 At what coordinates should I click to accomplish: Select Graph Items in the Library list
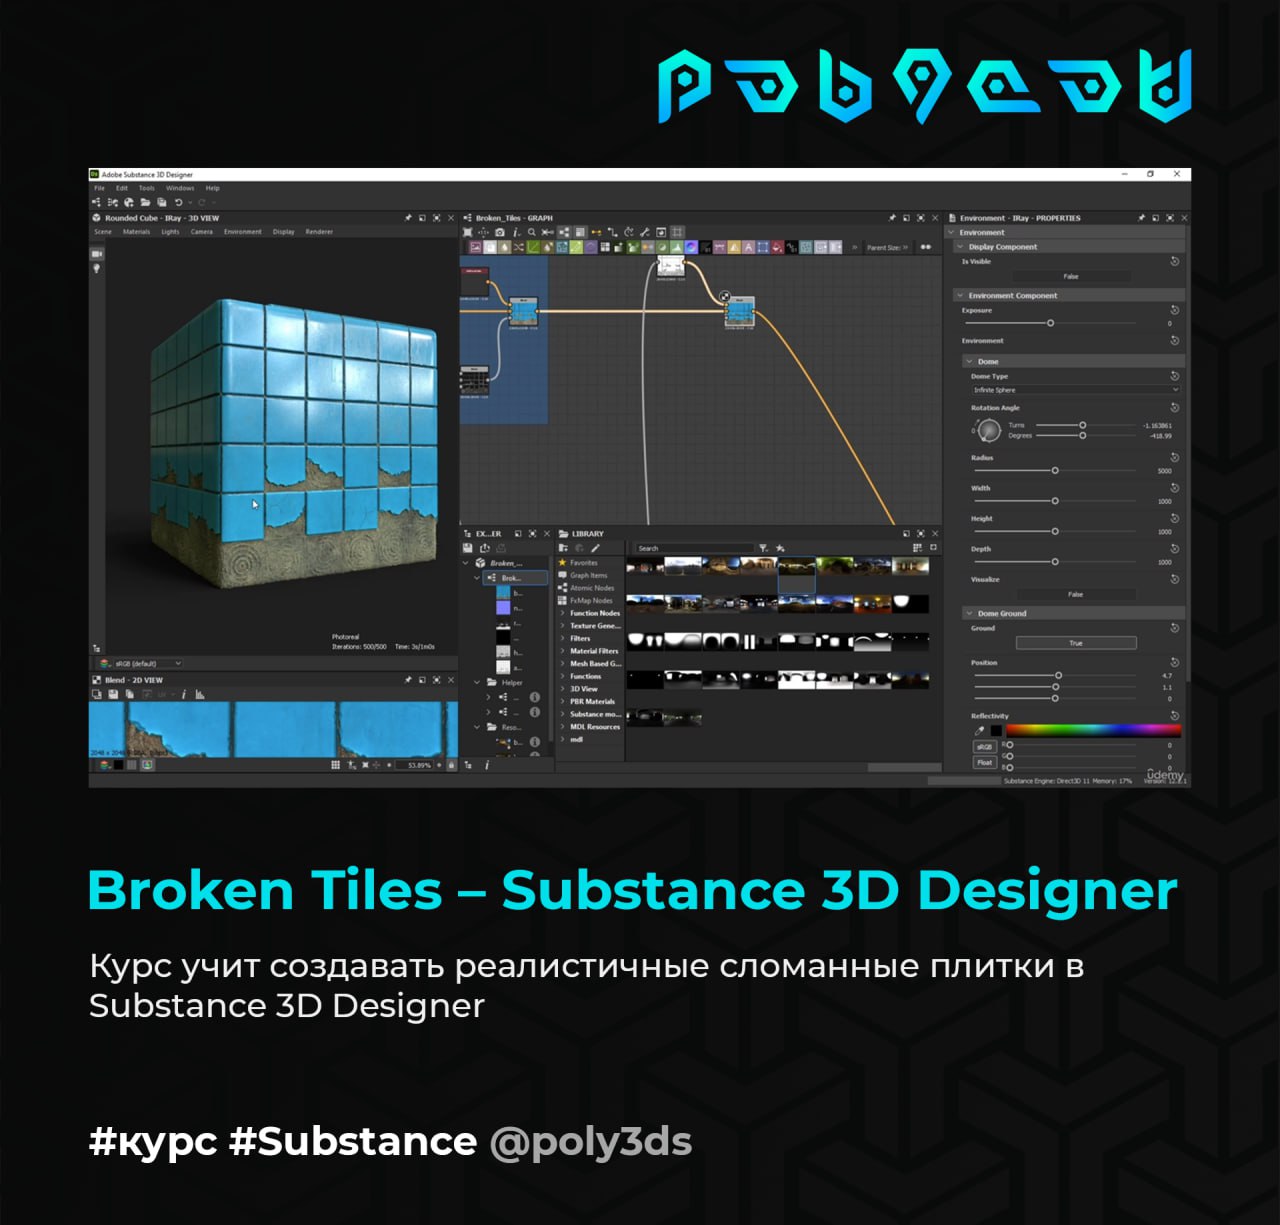pyautogui.click(x=582, y=575)
